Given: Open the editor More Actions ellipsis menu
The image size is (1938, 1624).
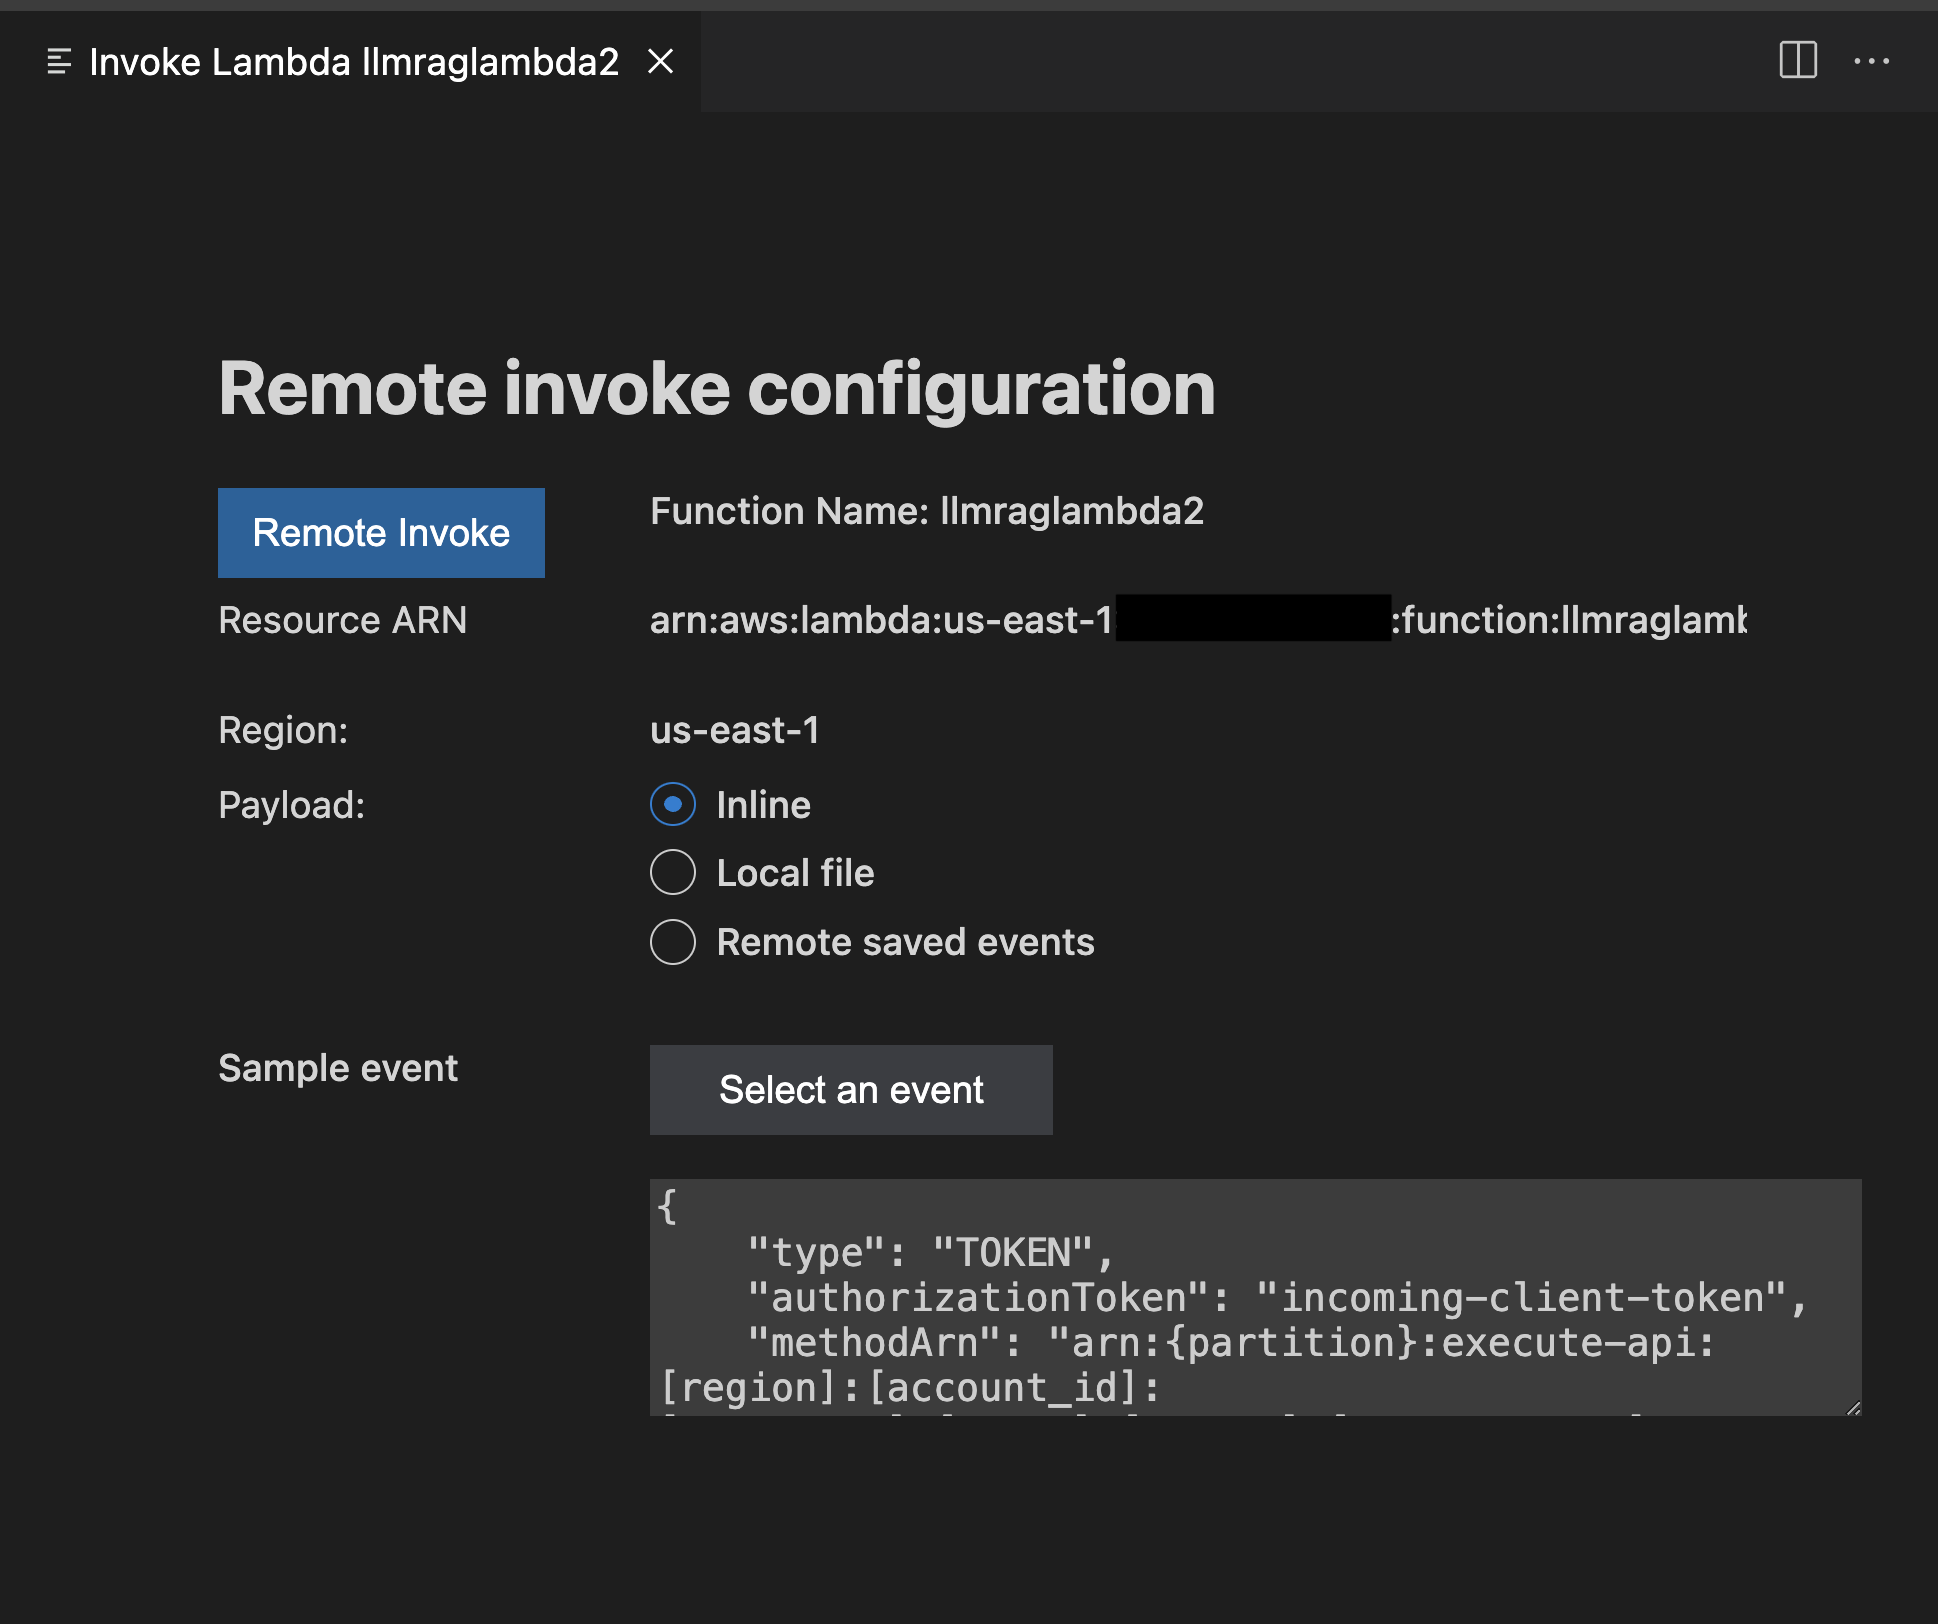Looking at the screenshot, I should click(1871, 61).
